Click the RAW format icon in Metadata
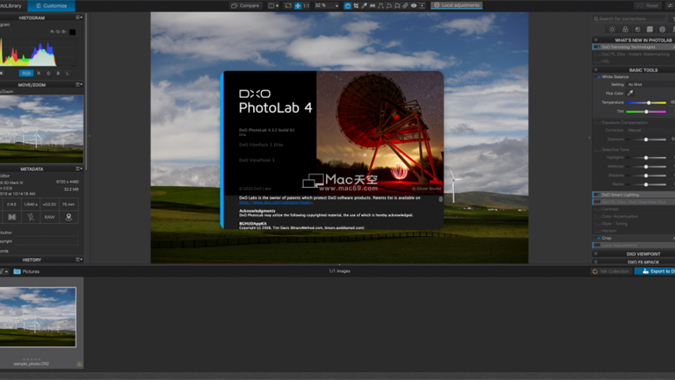This screenshot has width=675, height=380. pos(50,217)
